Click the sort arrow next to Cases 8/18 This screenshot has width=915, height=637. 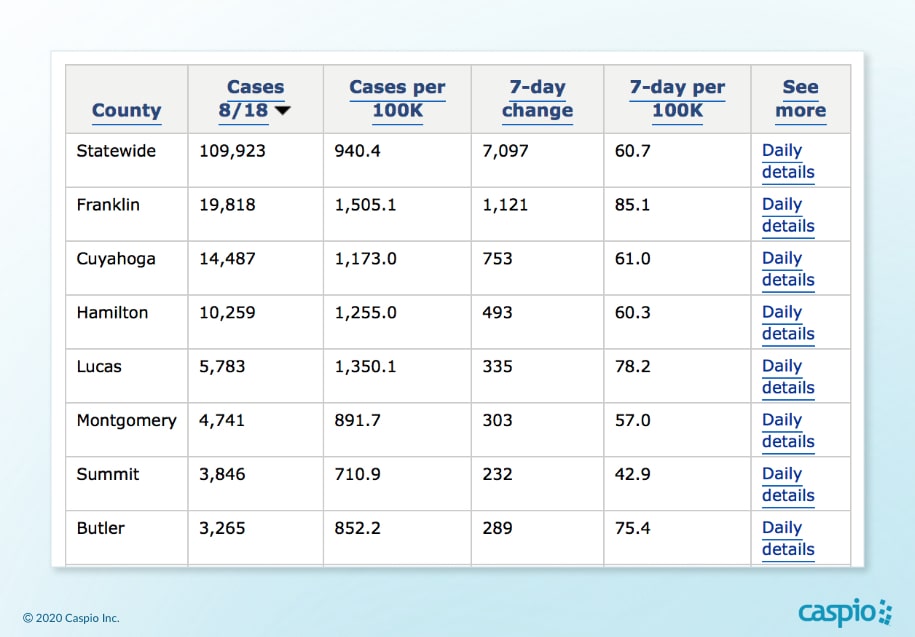(x=283, y=111)
